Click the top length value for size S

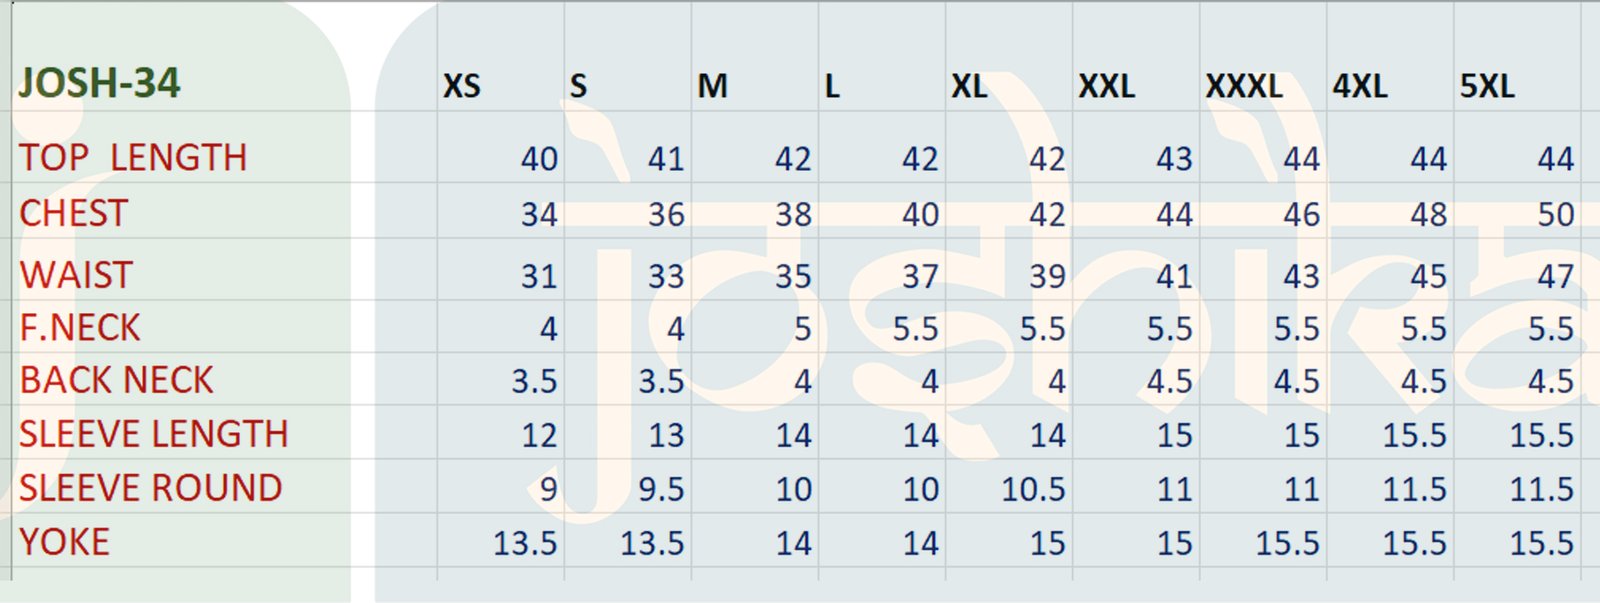tap(666, 159)
